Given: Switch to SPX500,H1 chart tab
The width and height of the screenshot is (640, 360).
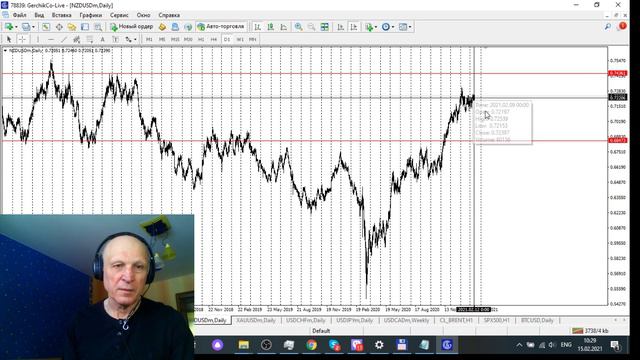Looking at the screenshot, I should coord(496,320).
